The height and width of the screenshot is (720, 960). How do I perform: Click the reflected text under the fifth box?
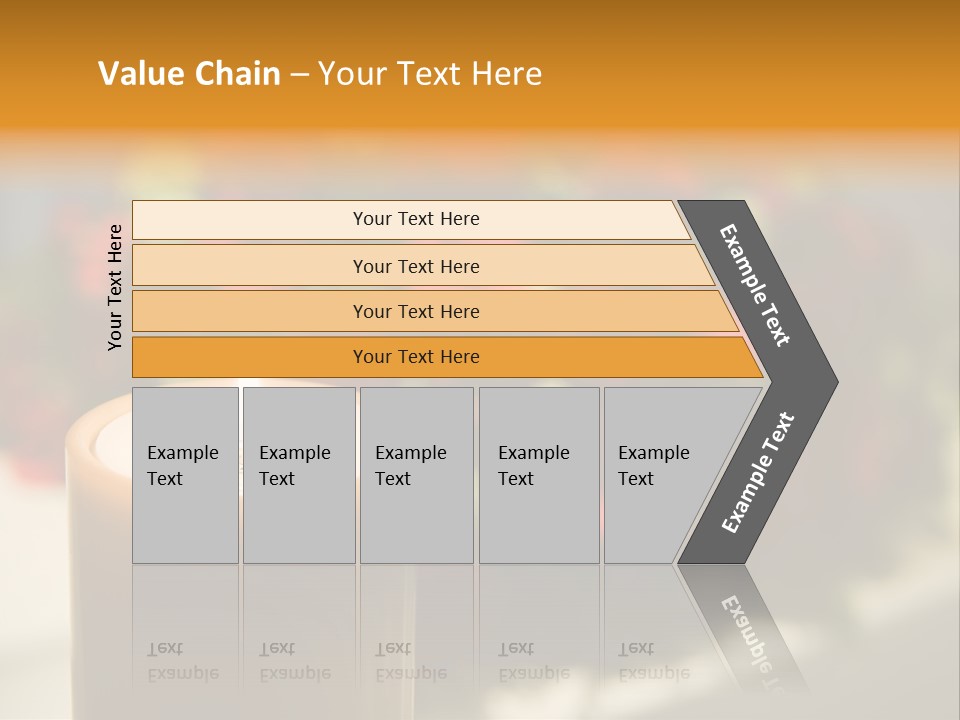pyautogui.click(x=653, y=661)
